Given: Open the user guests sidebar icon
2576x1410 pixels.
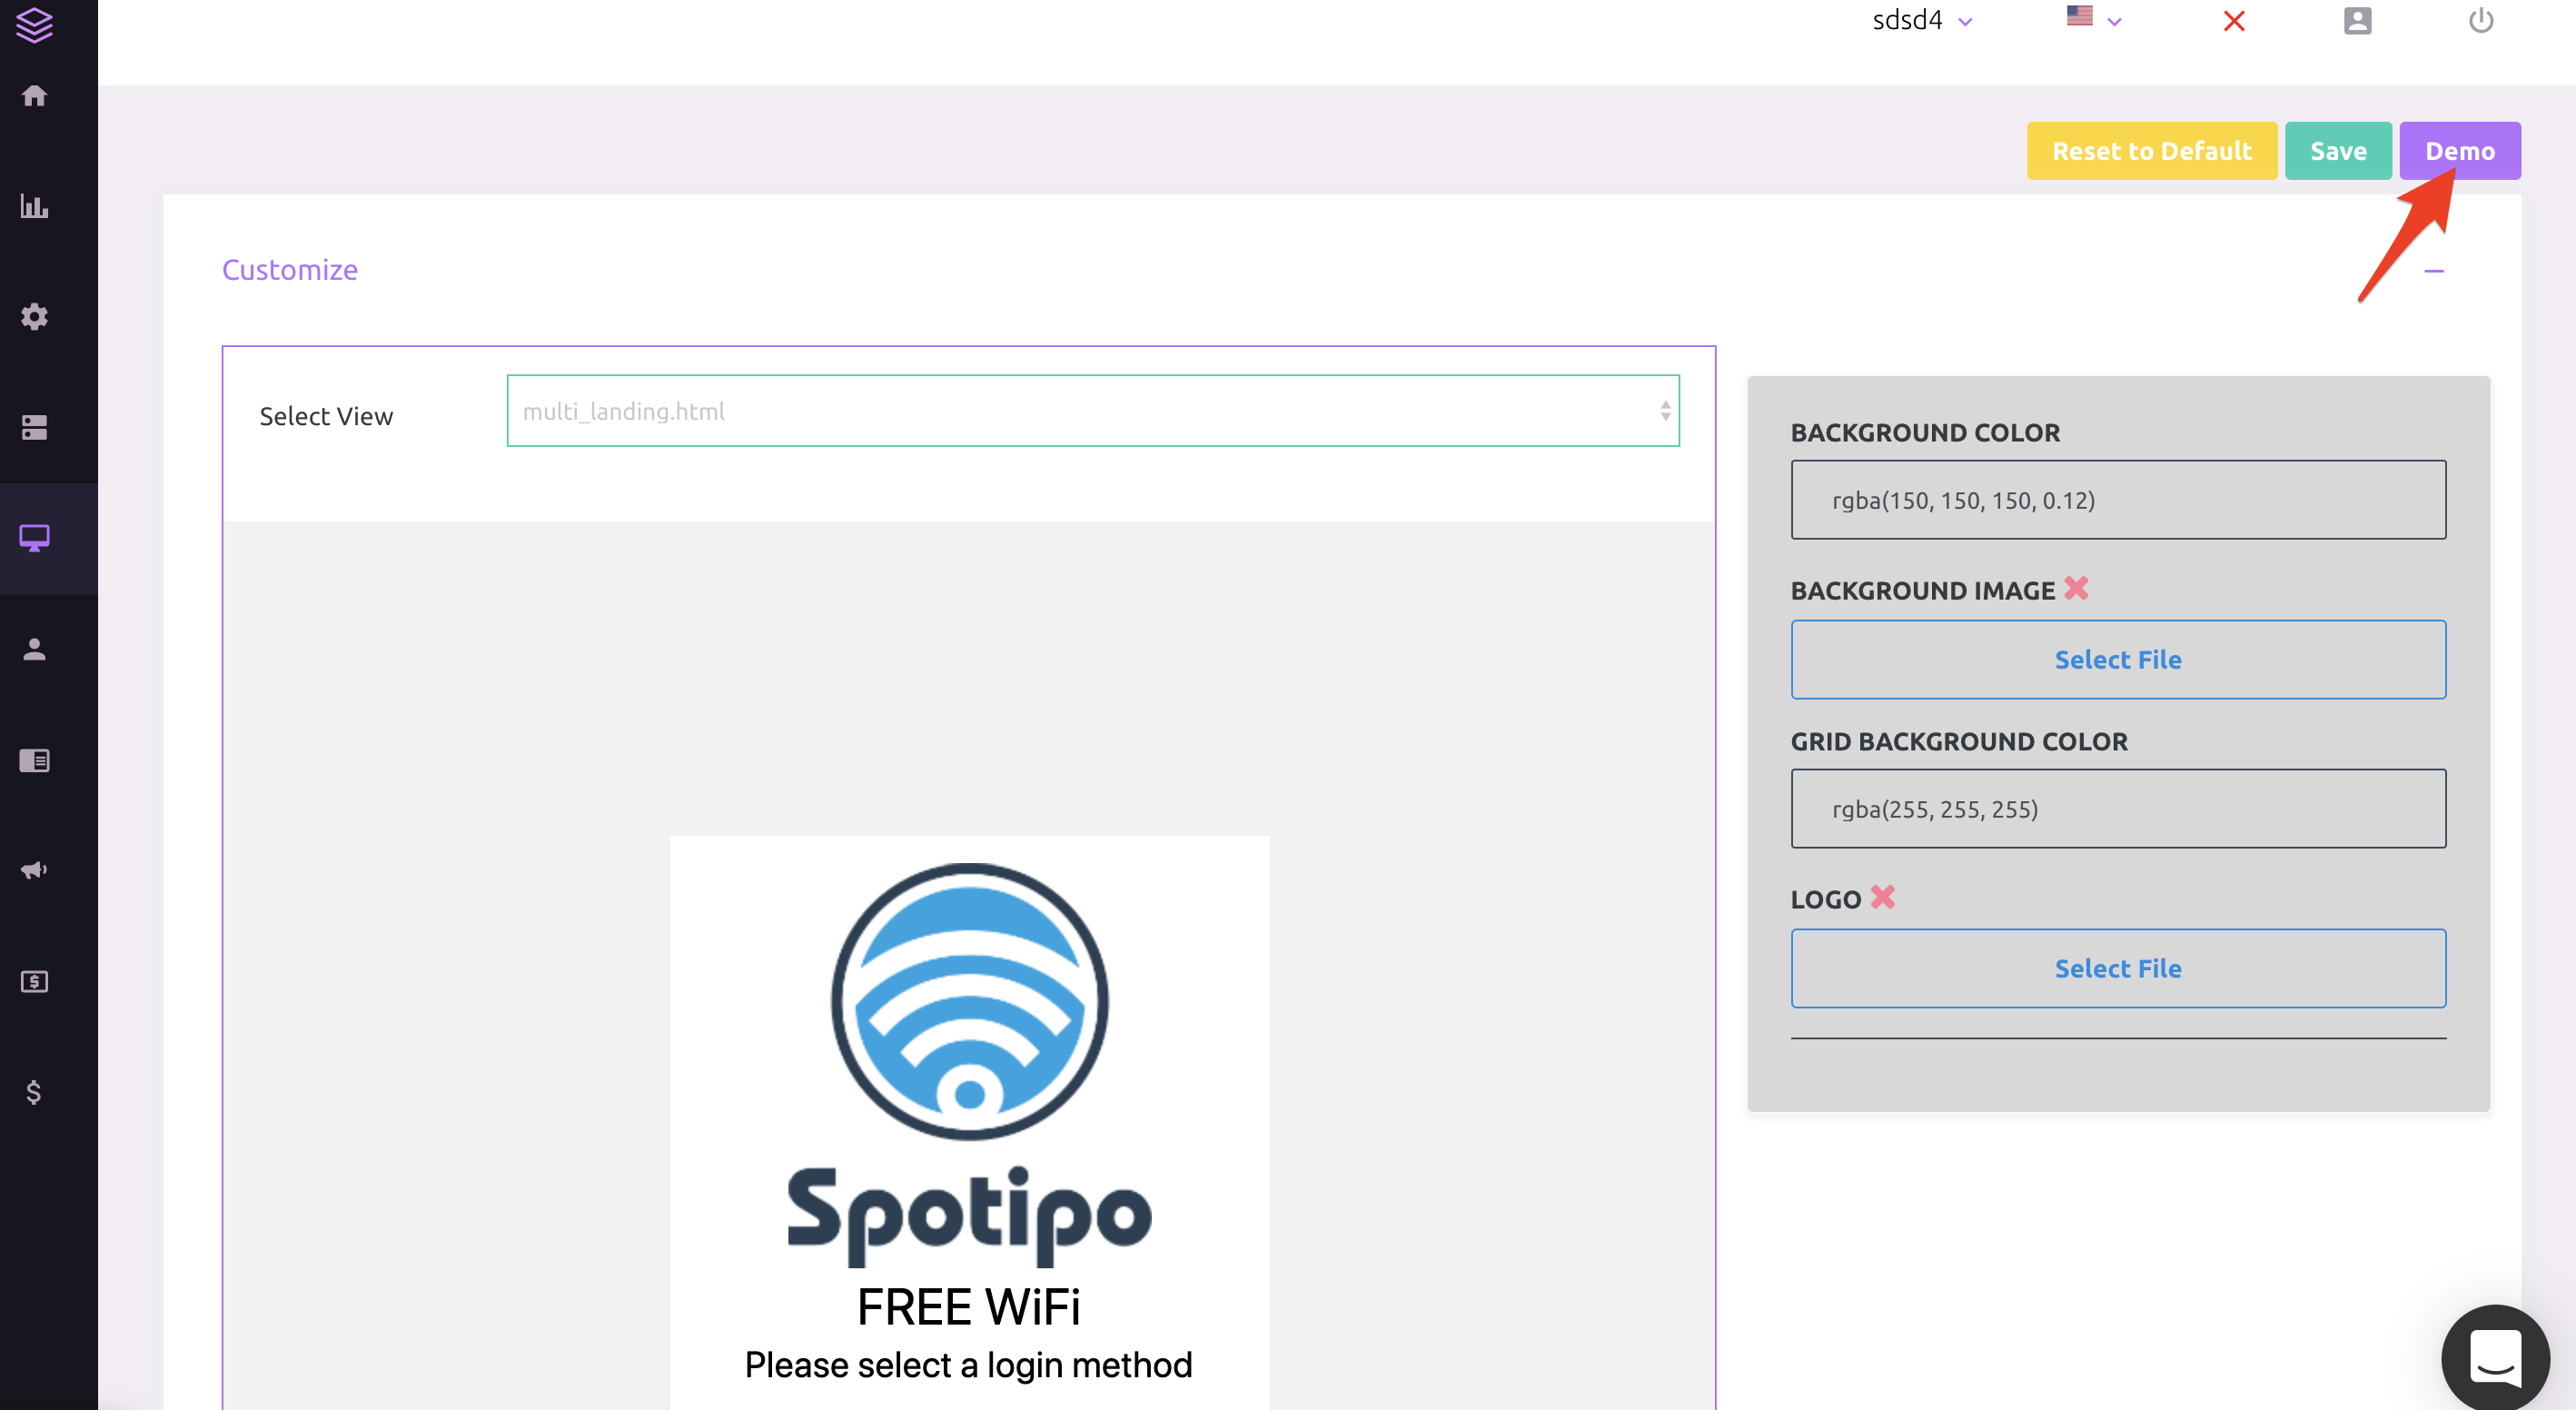Looking at the screenshot, I should click(34, 649).
